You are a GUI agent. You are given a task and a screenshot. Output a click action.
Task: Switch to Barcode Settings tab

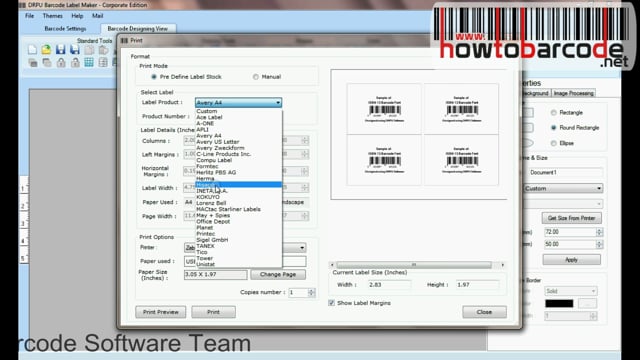(x=65, y=29)
